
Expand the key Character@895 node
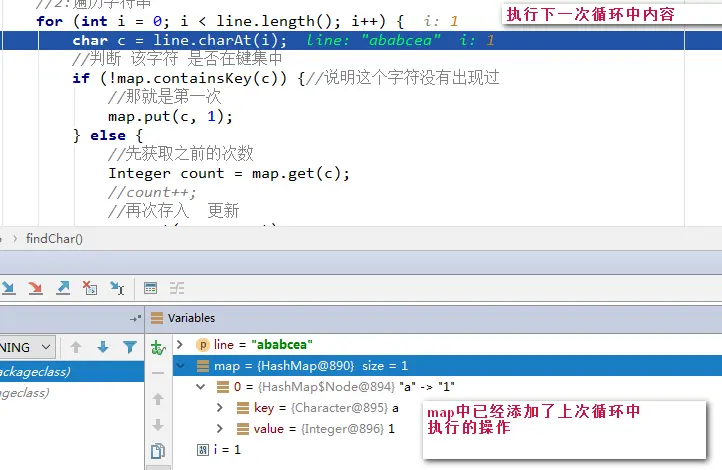point(220,407)
